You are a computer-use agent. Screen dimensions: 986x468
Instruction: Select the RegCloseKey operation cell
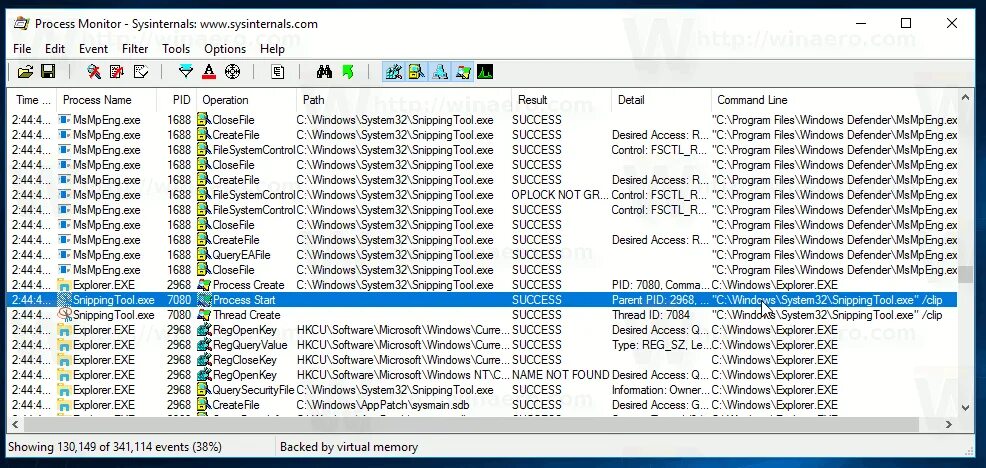(x=246, y=360)
